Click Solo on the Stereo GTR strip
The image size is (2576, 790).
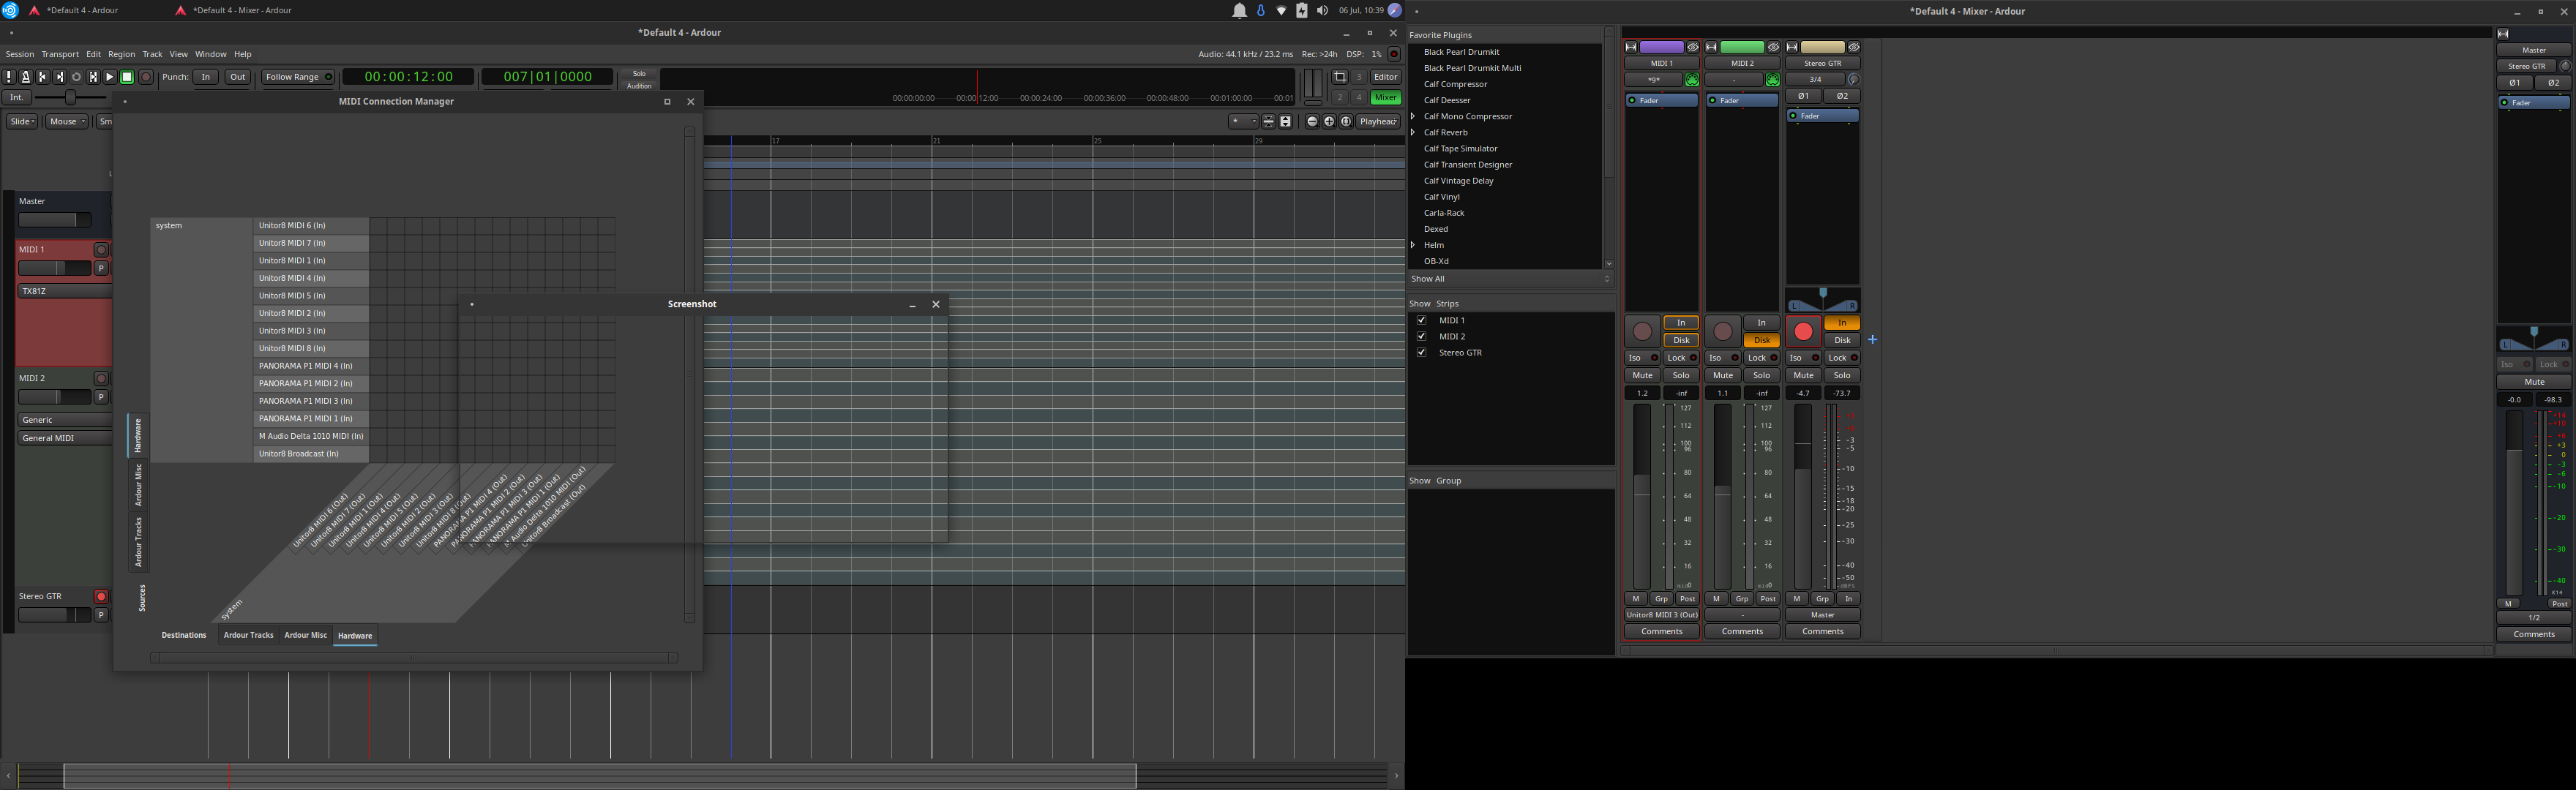coord(1842,375)
